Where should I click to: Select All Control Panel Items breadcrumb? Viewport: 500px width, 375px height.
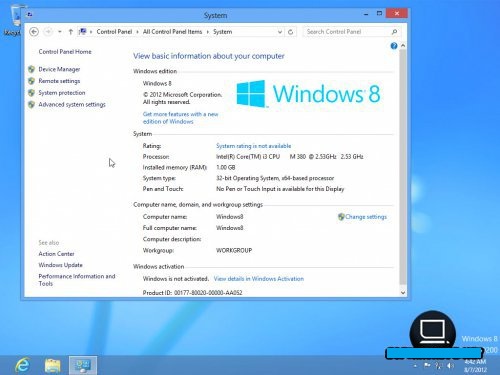click(x=172, y=32)
